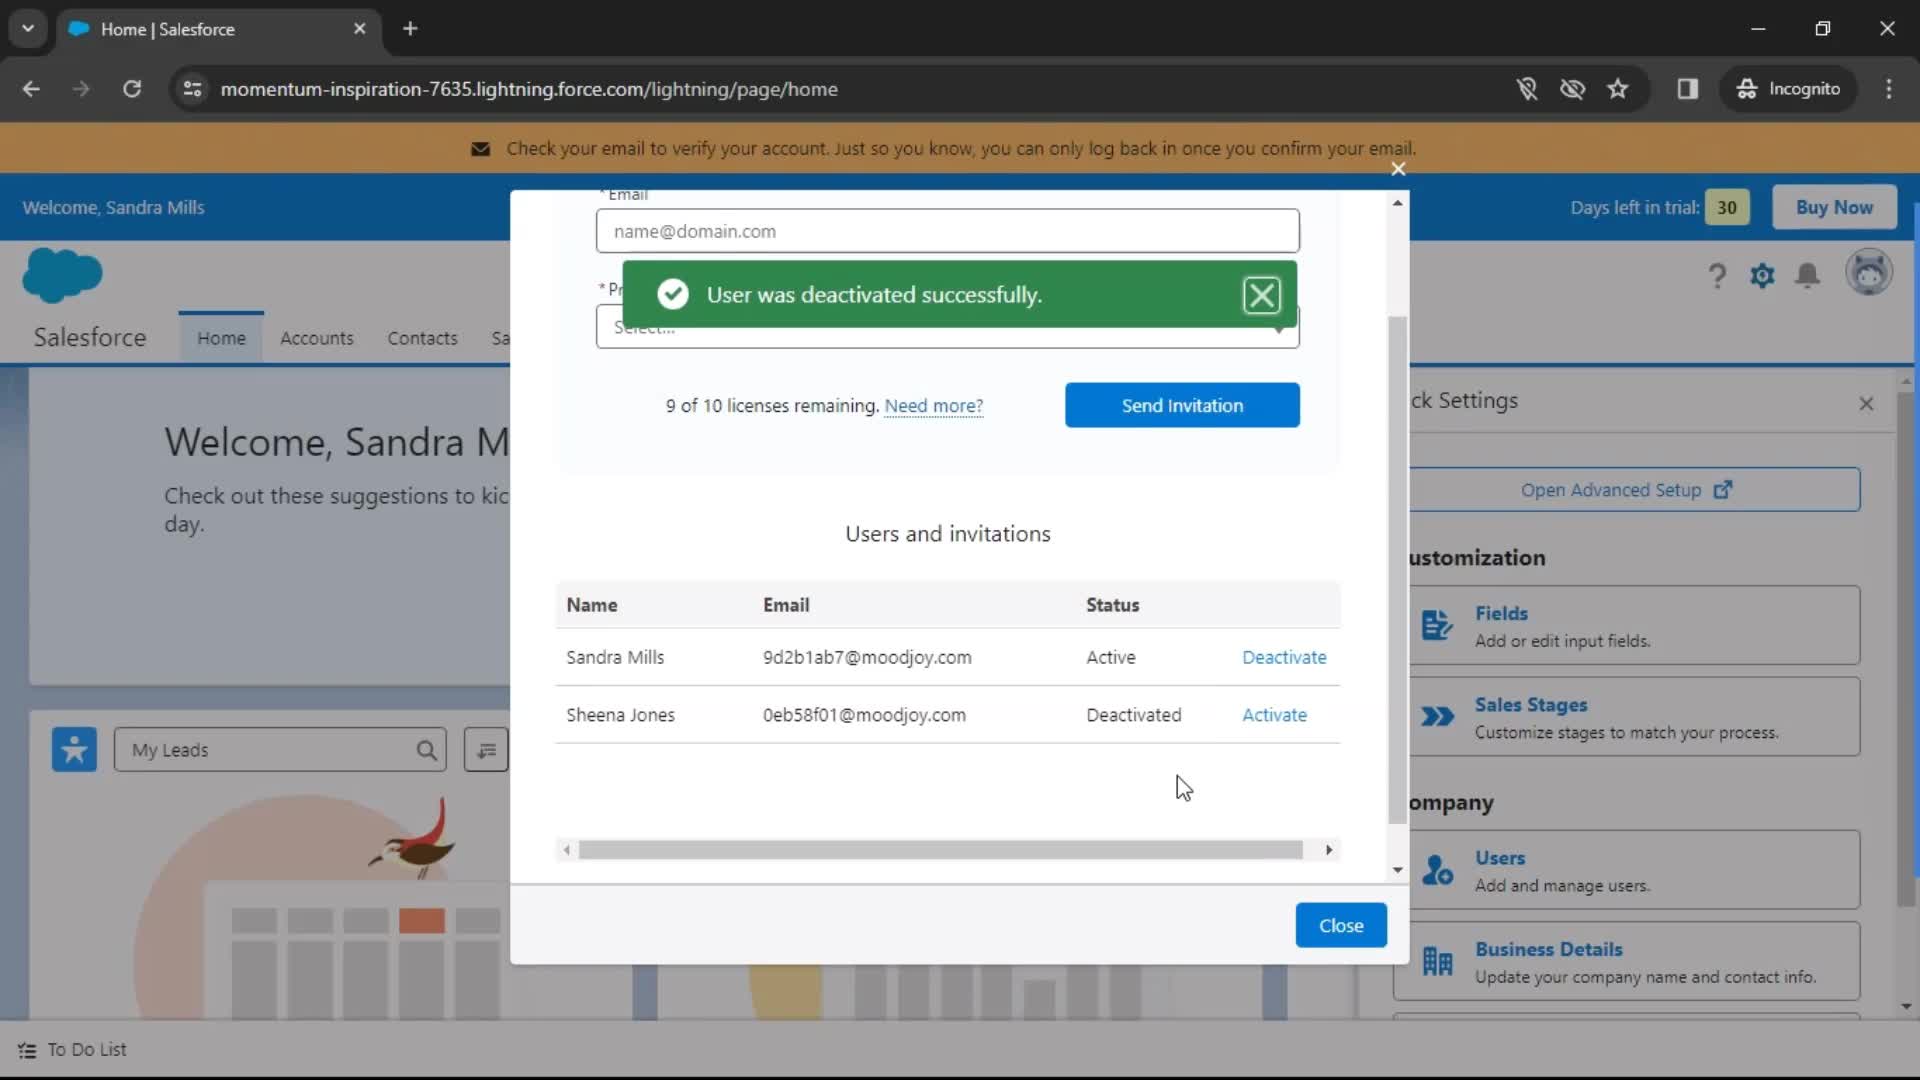1920x1080 pixels.
Task: Click the Email input field
Action: pyautogui.click(x=947, y=231)
